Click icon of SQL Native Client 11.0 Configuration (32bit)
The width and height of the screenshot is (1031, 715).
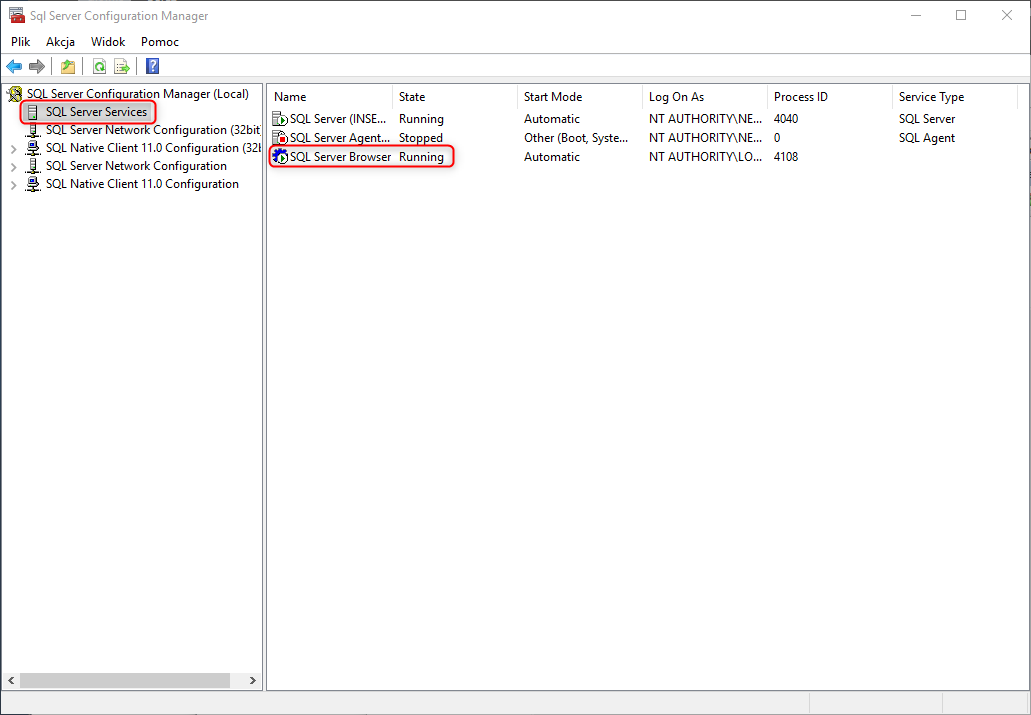coord(33,148)
